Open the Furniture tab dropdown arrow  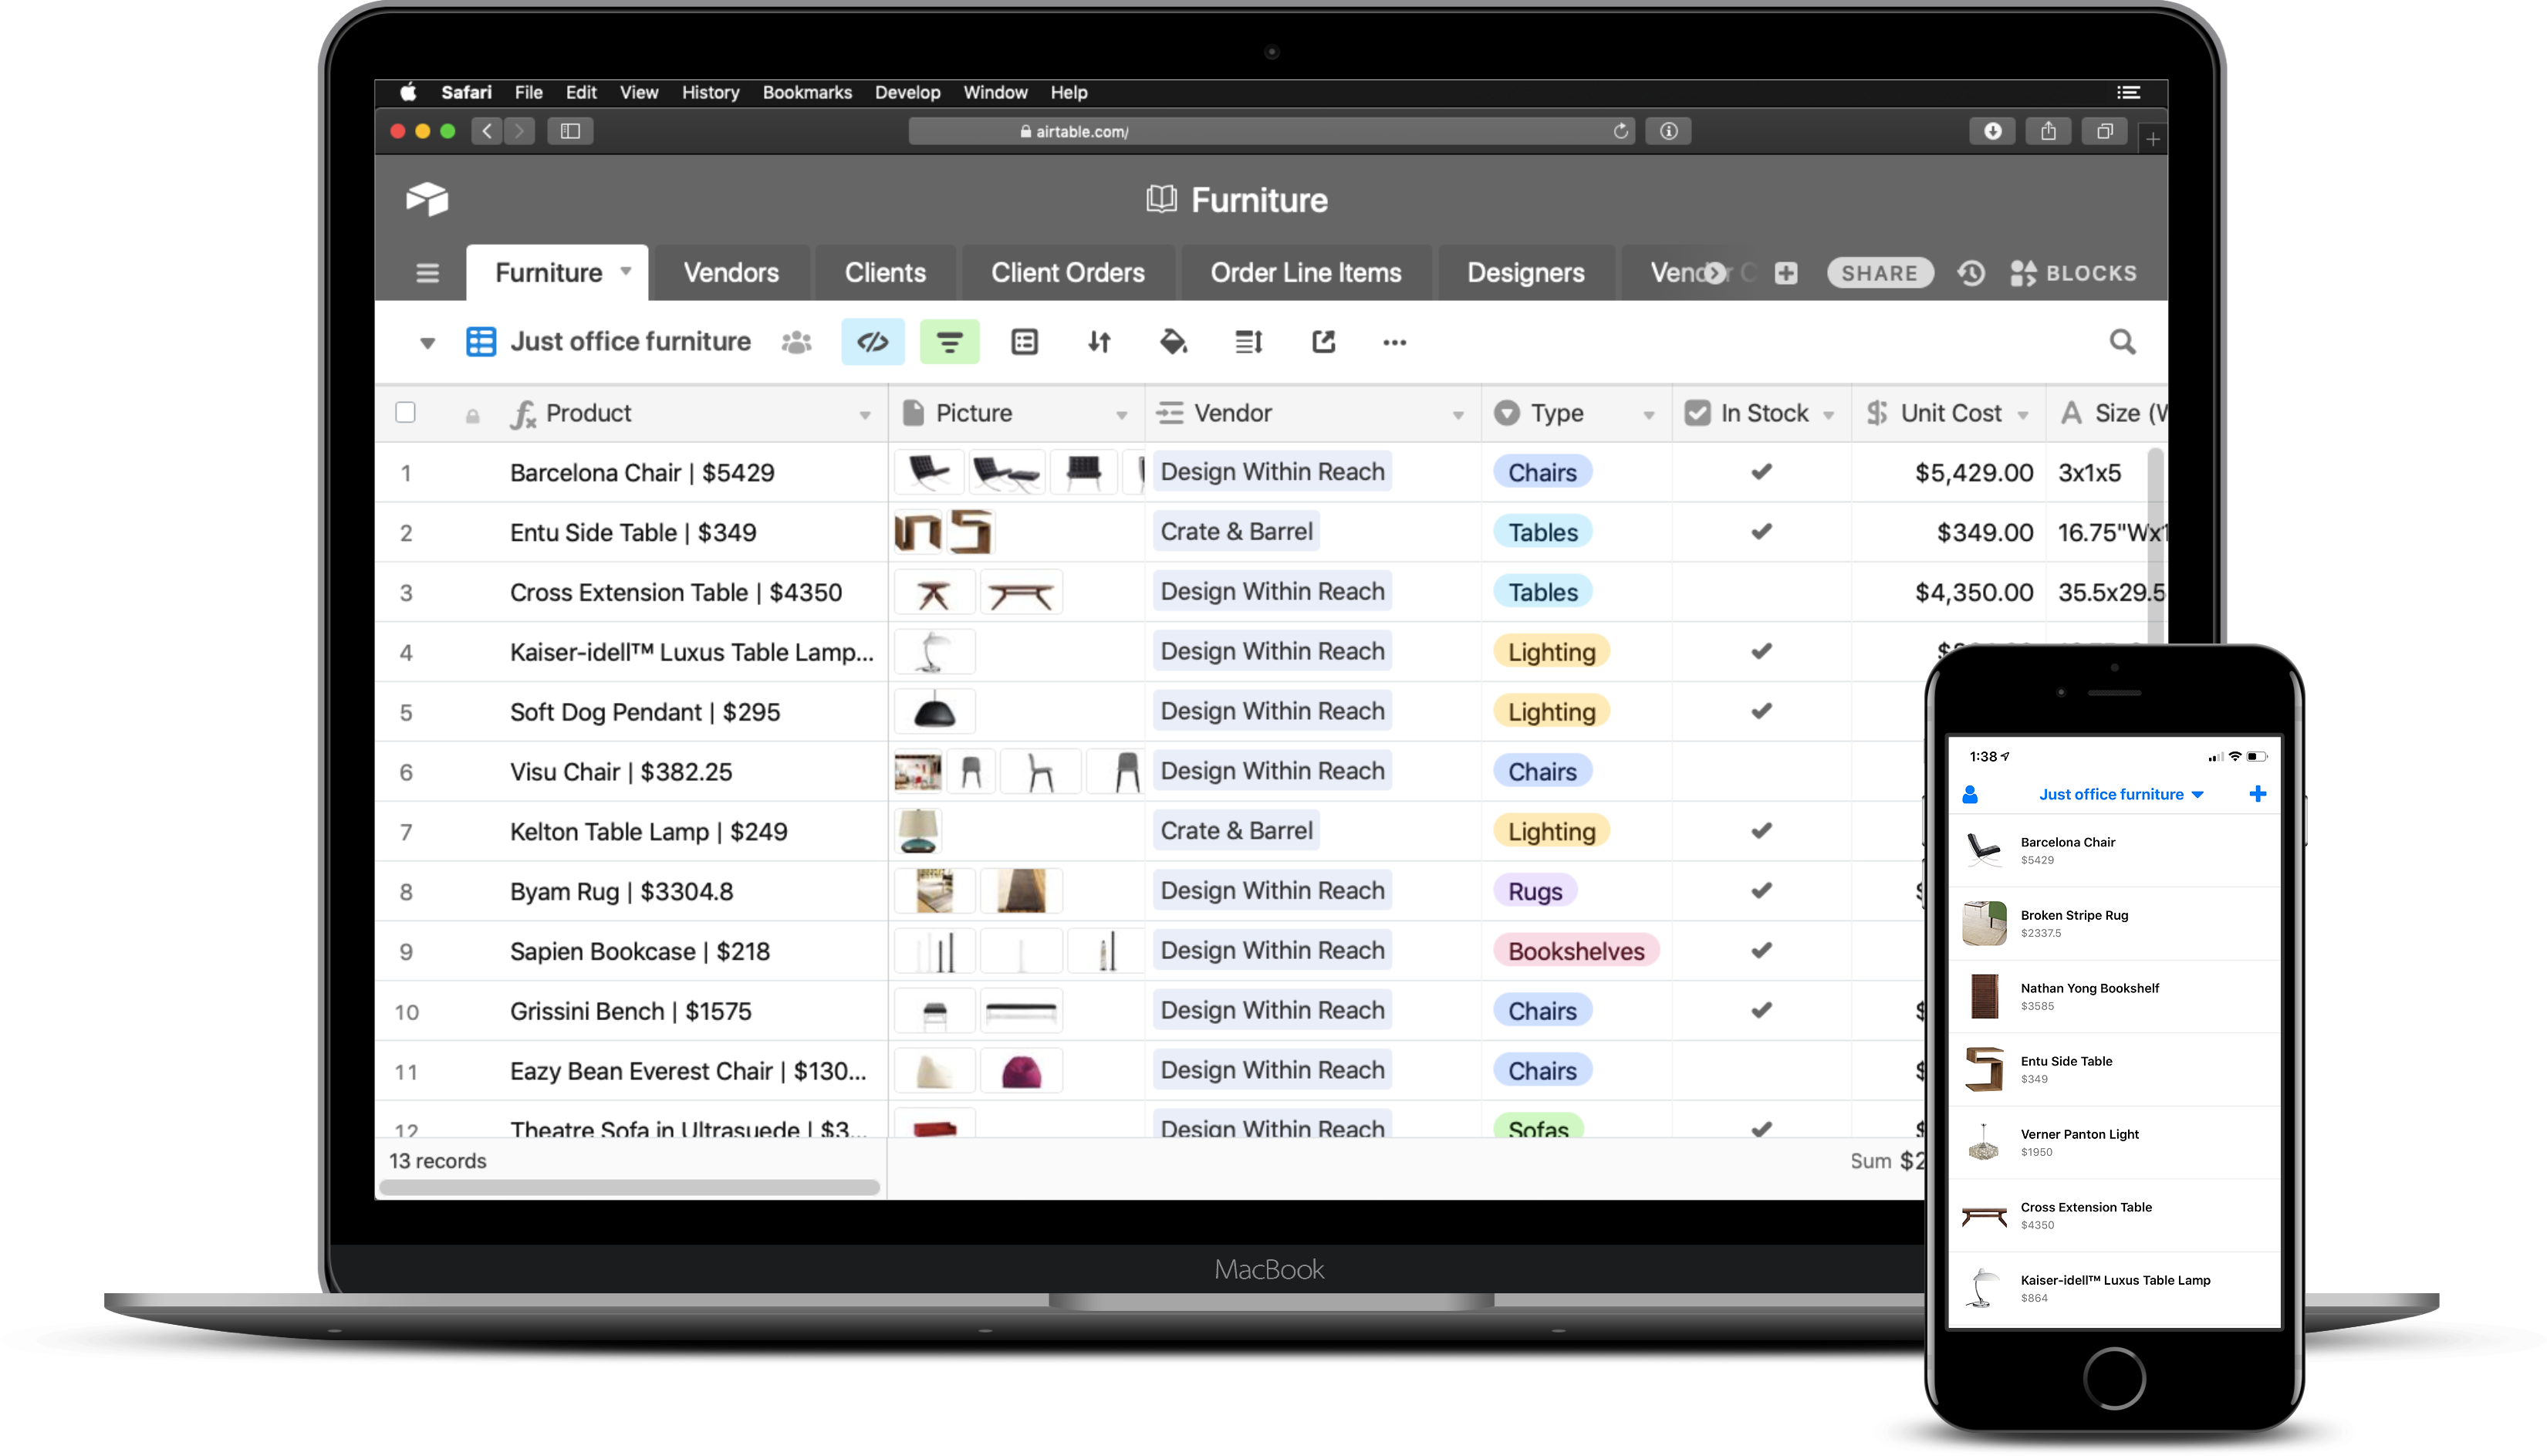pos(626,271)
